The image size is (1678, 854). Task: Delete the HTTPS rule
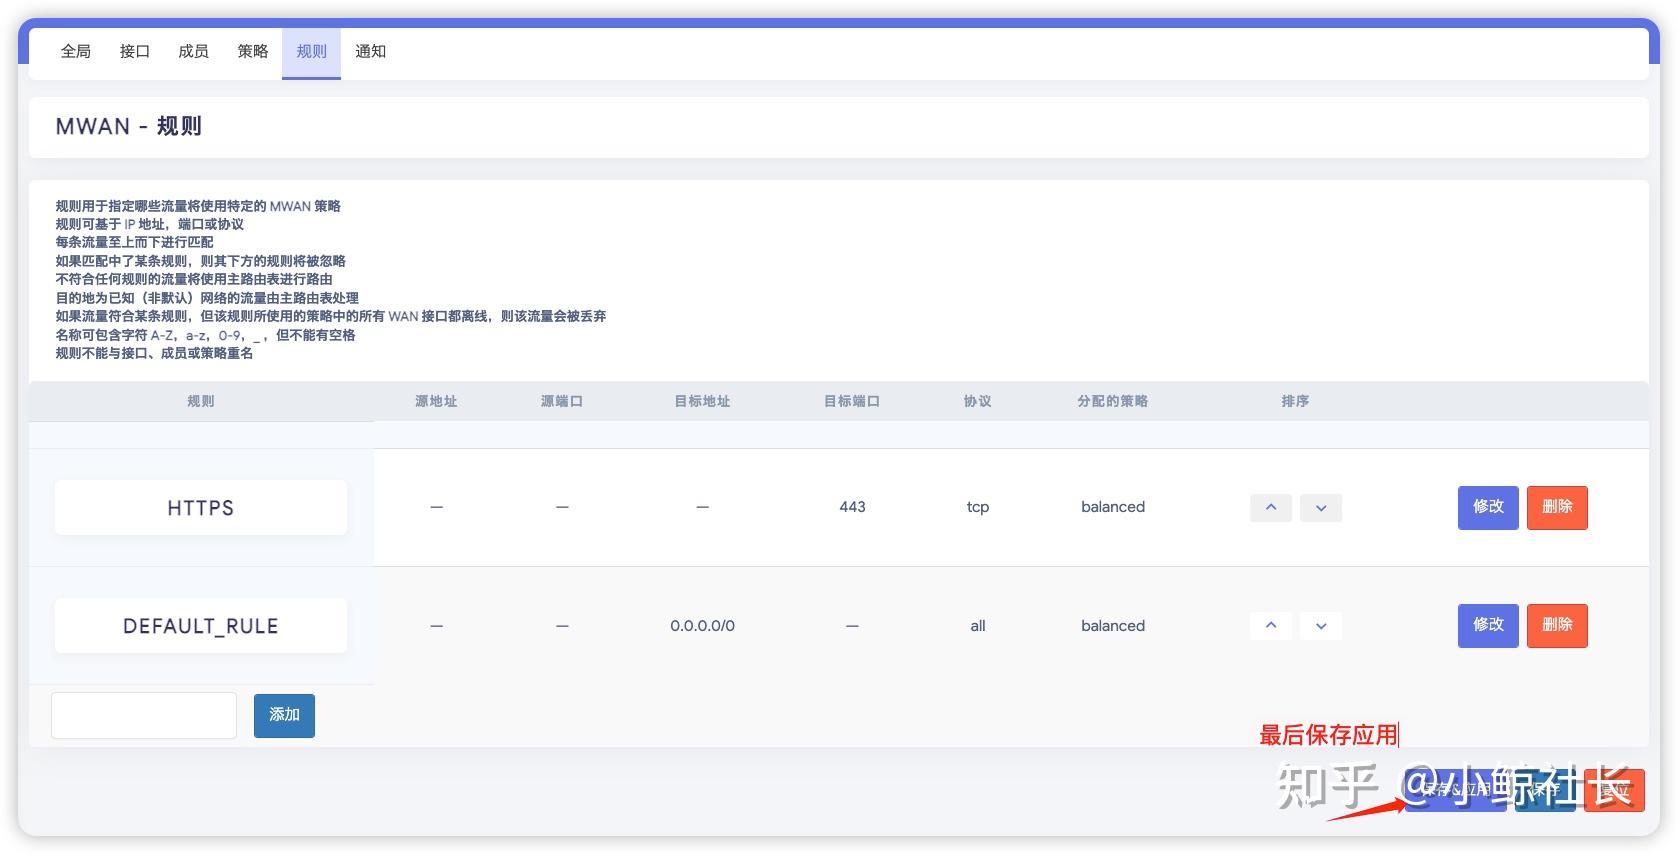(x=1557, y=508)
